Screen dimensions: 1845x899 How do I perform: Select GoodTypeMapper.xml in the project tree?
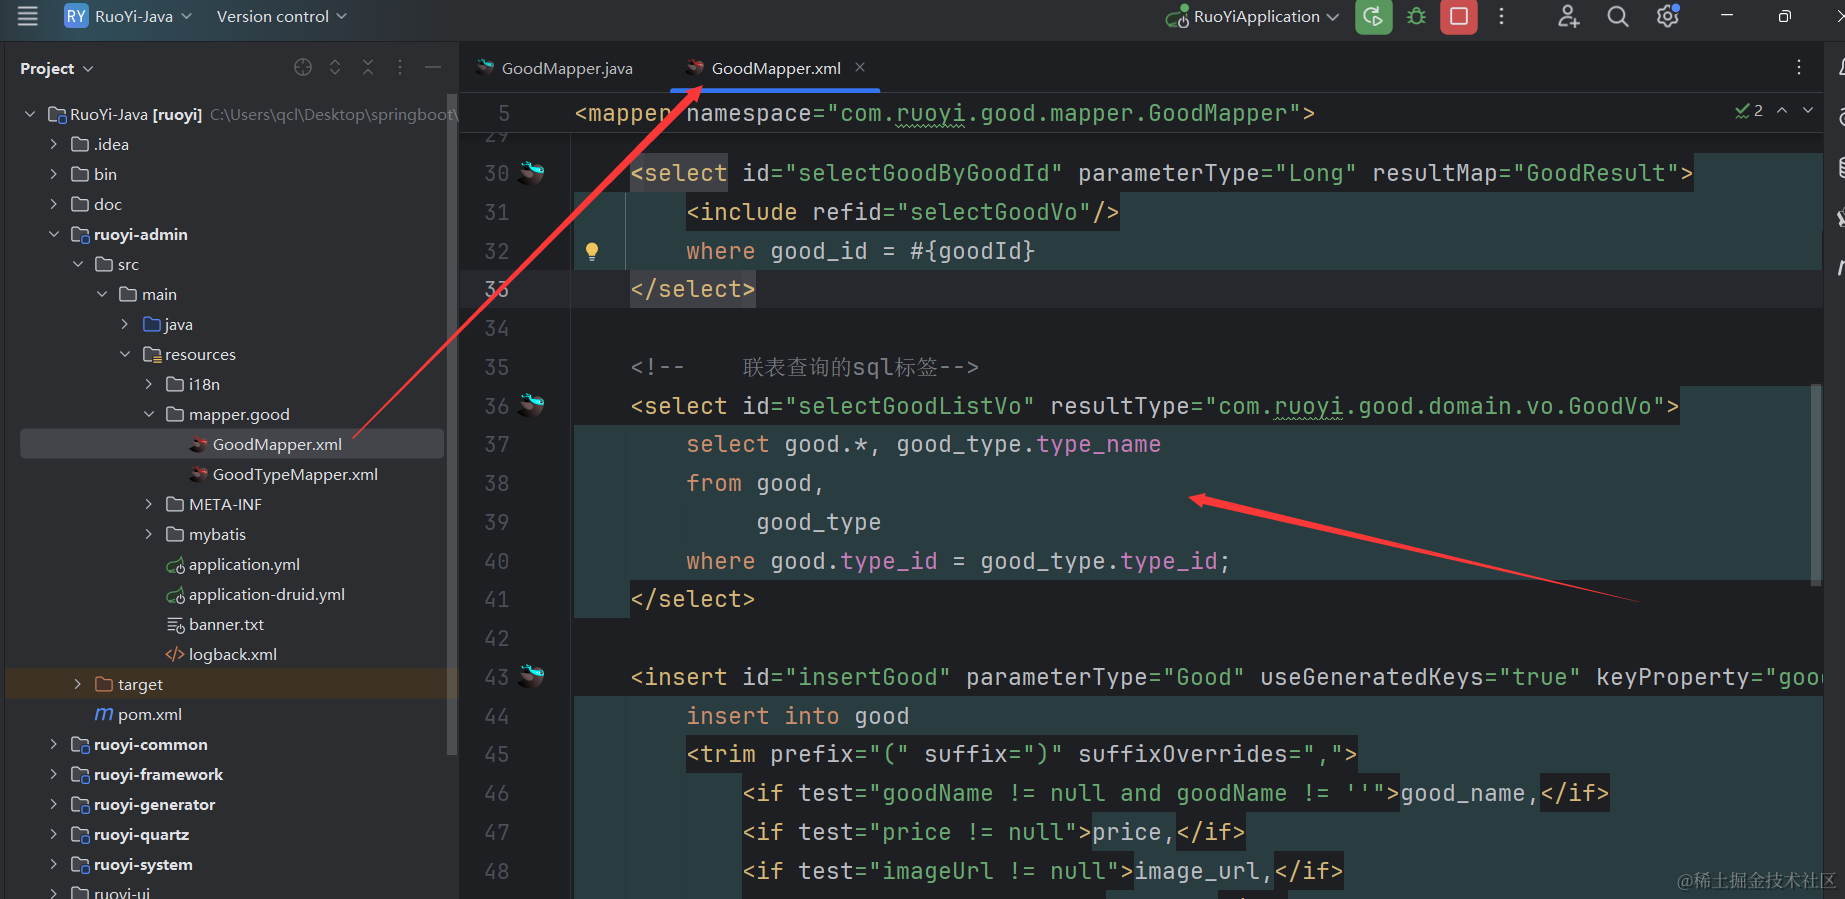point(295,474)
